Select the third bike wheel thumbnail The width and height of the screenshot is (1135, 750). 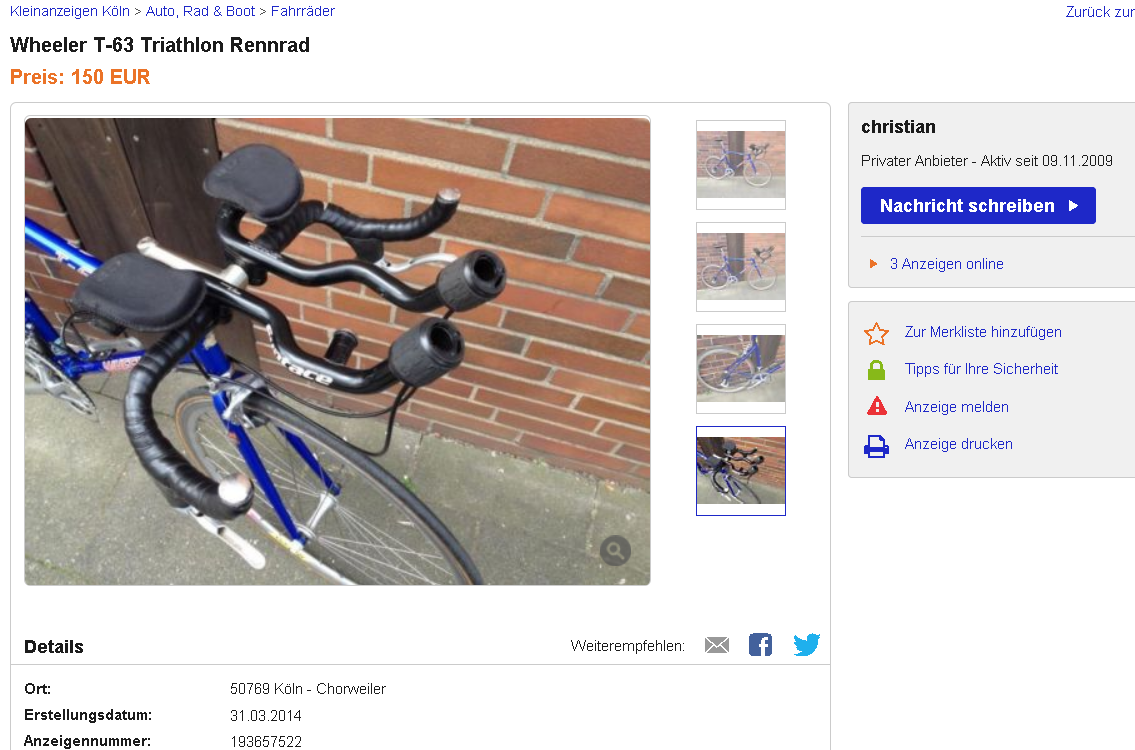[x=741, y=368]
